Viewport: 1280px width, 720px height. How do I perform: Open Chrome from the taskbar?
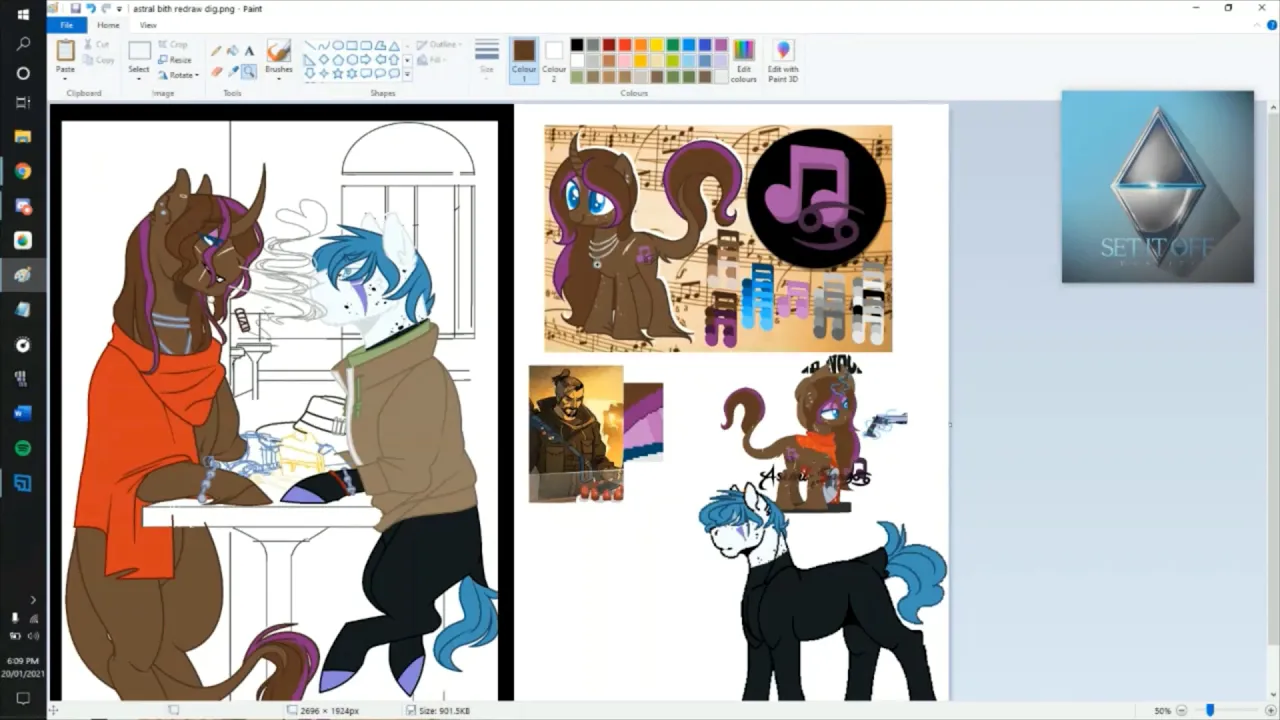click(x=23, y=172)
